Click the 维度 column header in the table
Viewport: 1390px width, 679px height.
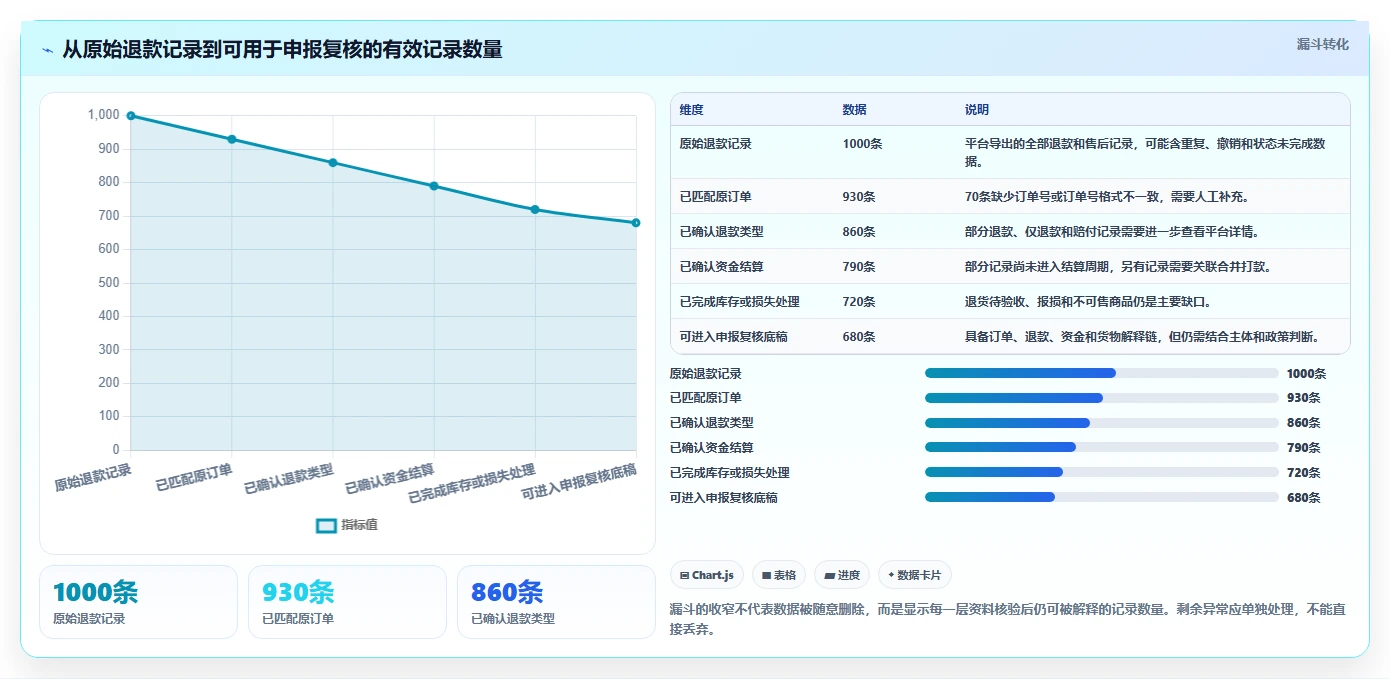(692, 110)
